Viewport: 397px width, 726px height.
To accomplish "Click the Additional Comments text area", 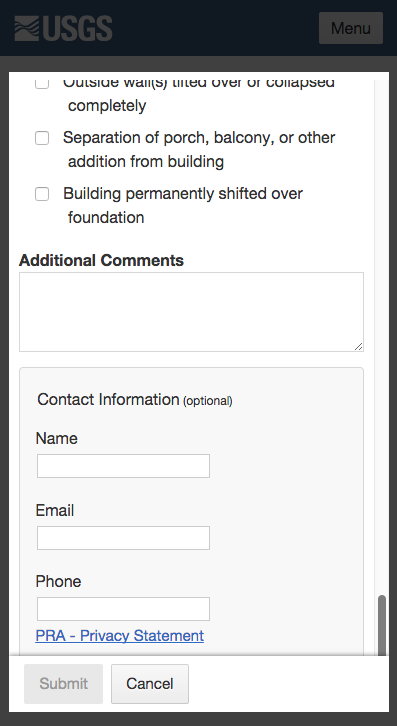I will point(191,312).
